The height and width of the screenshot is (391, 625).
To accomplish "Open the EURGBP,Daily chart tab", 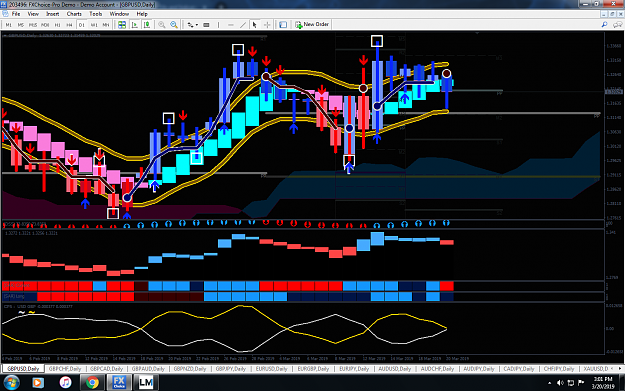I will click(x=313, y=369).
